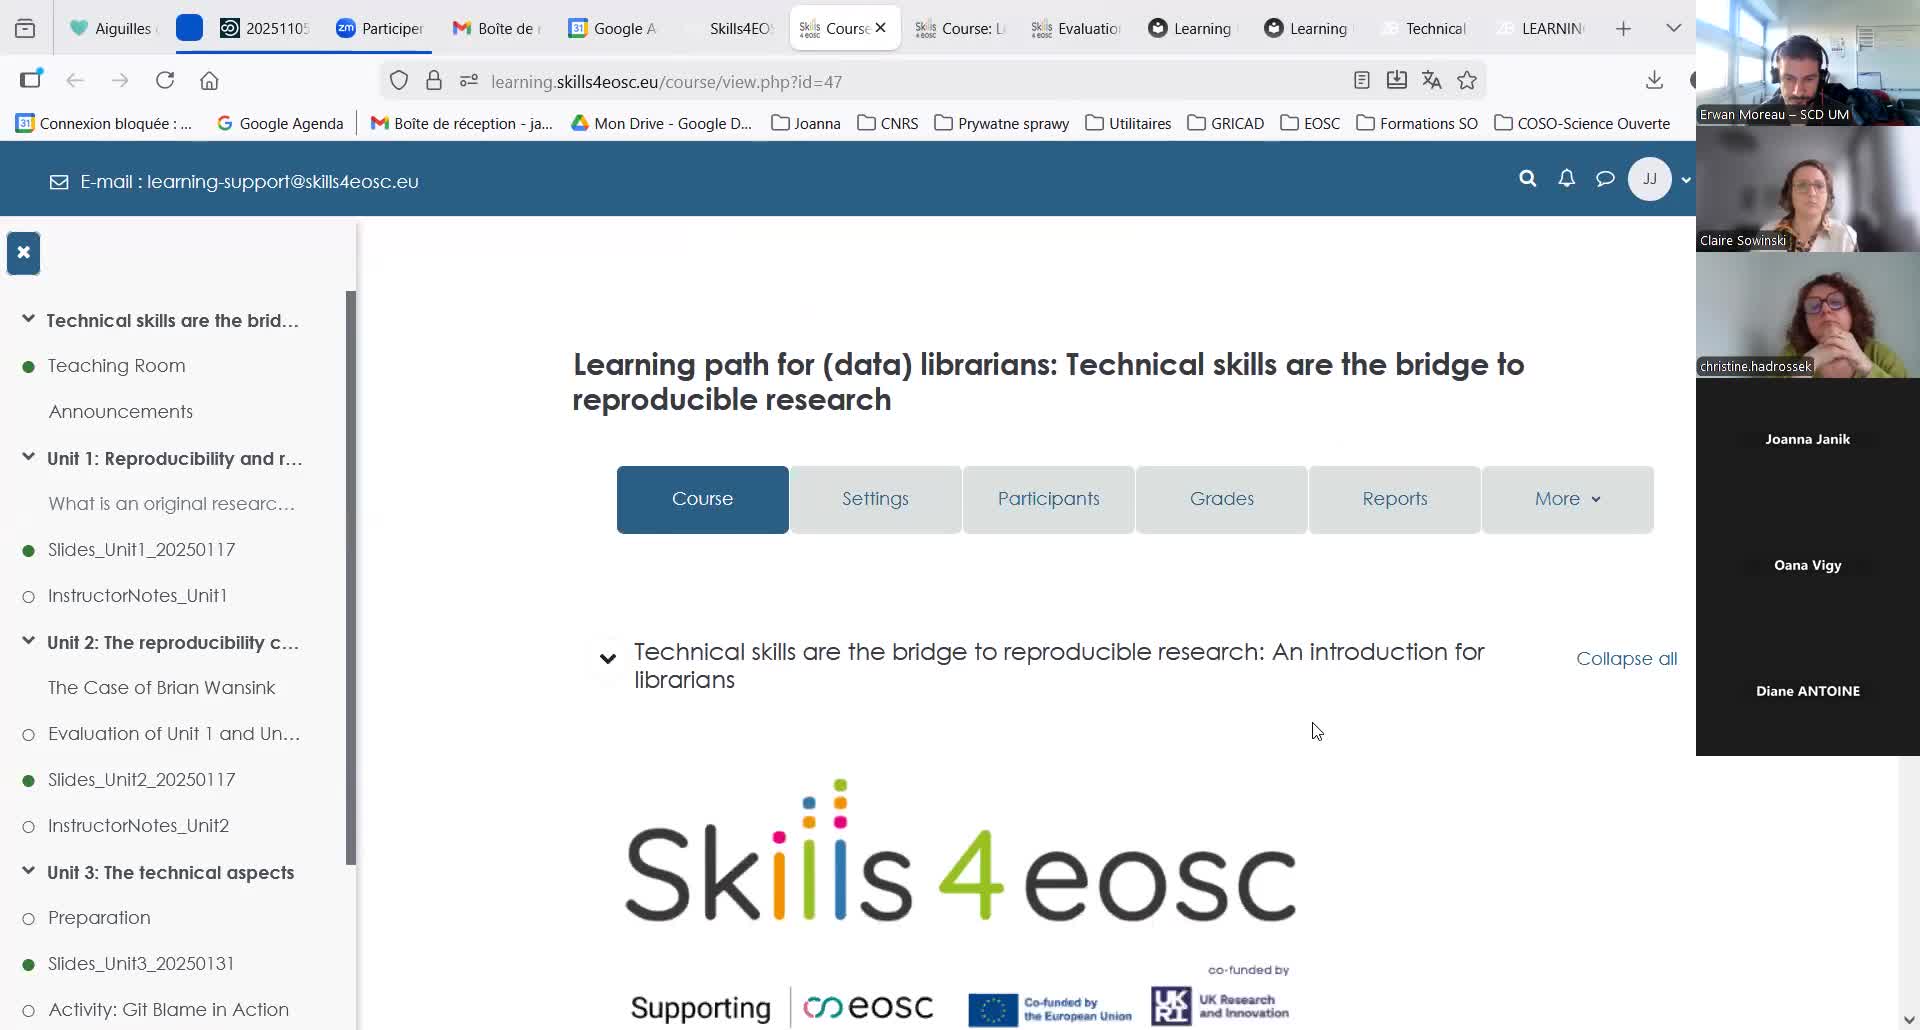
Task: Open the messages chat bubble
Action: coord(1604,178)
